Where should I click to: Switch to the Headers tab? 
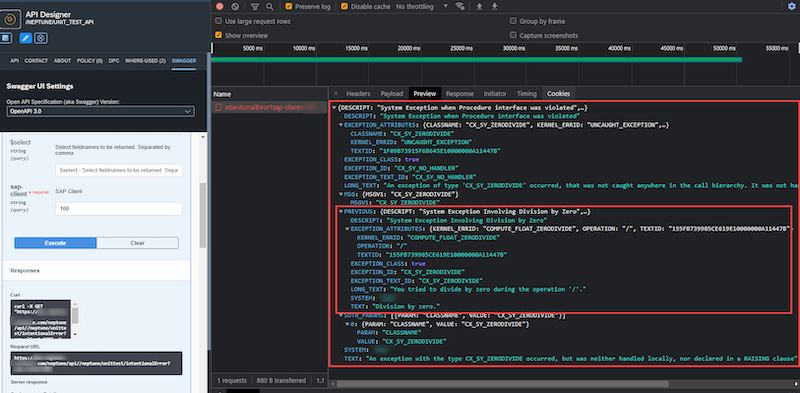click(x=358, y=93)
